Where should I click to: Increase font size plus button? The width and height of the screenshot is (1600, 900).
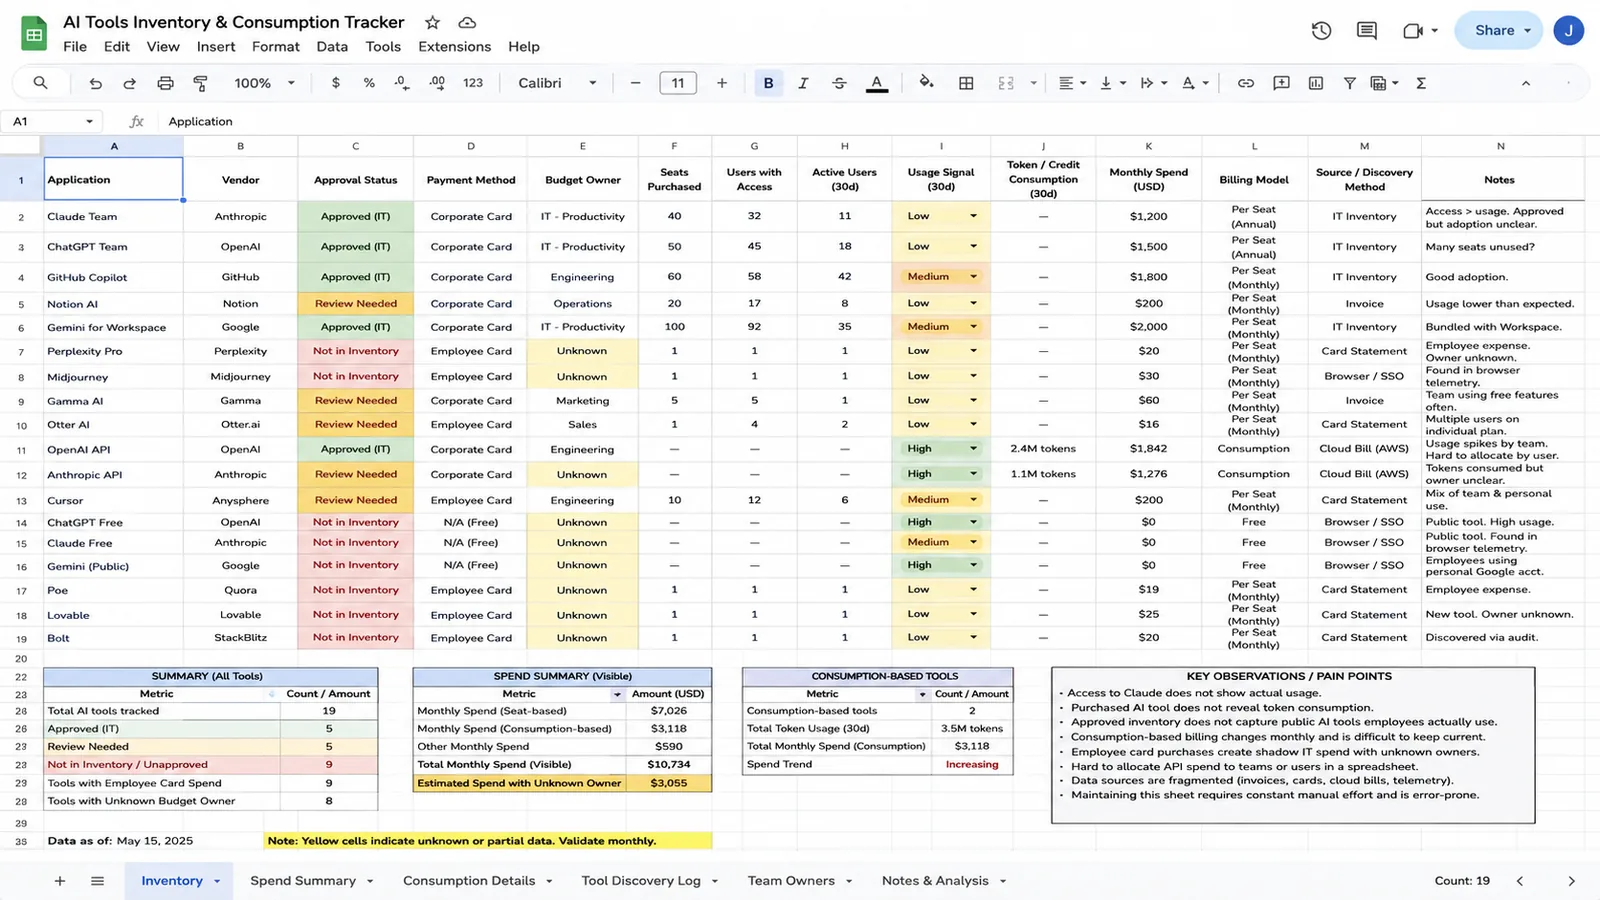(721, 83)
